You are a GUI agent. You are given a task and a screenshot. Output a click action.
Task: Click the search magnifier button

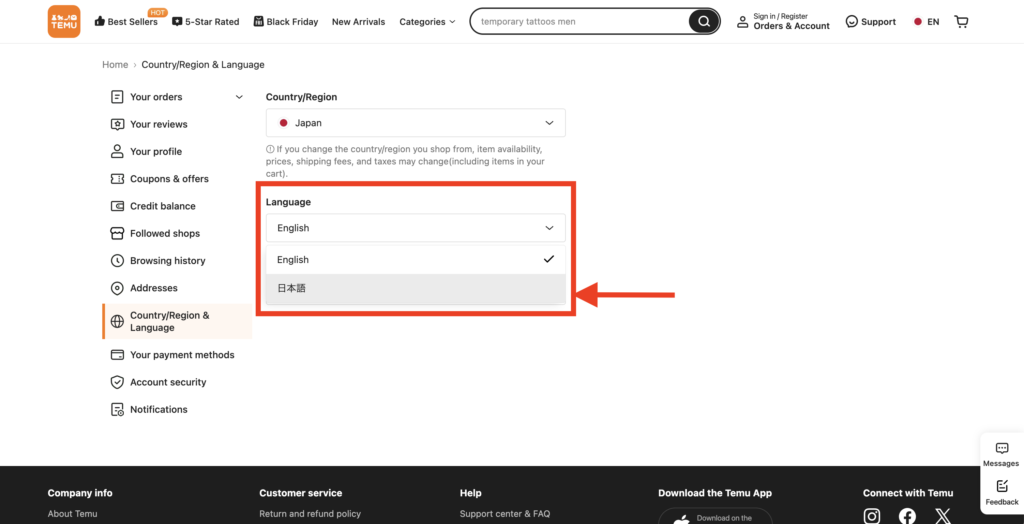click(x=704, y=21)
